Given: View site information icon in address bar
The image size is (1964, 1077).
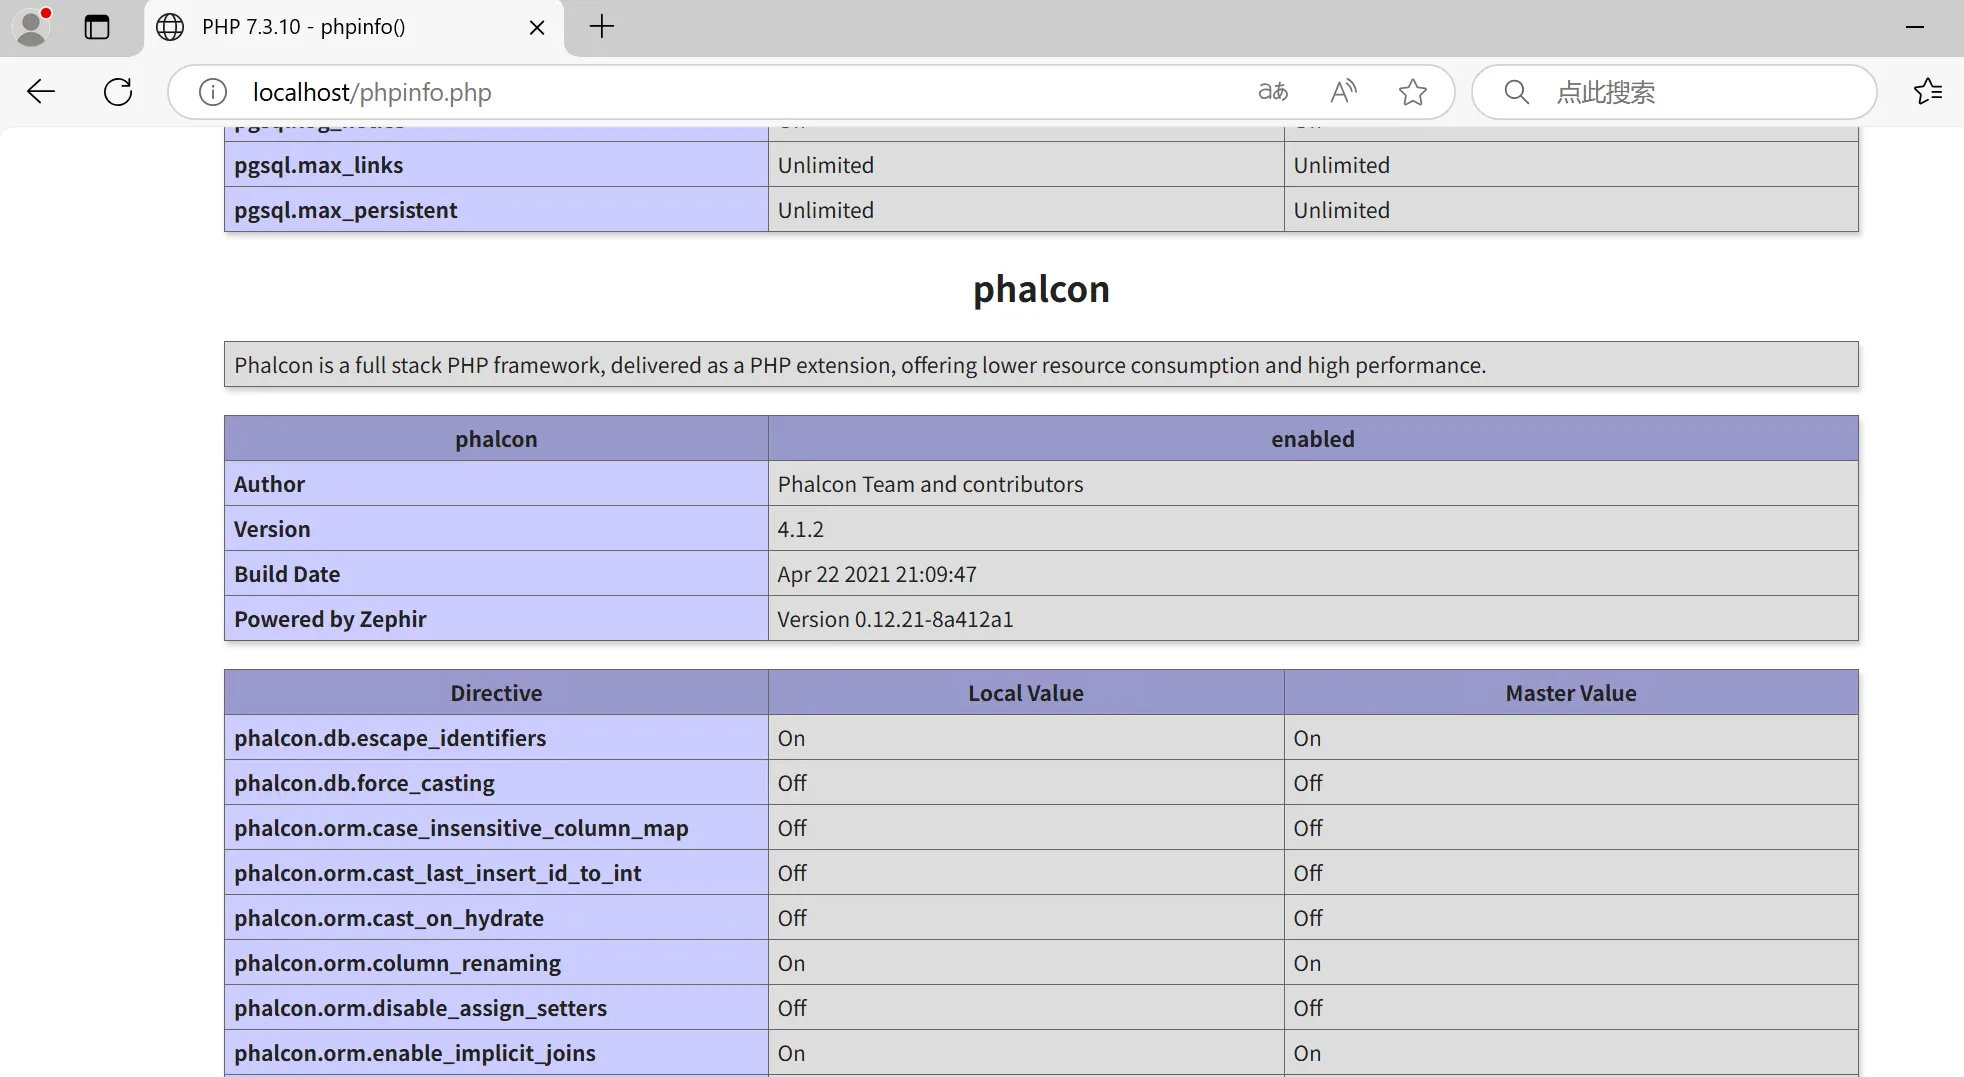Looking at the screenshot, I should (x=212, y=92).
